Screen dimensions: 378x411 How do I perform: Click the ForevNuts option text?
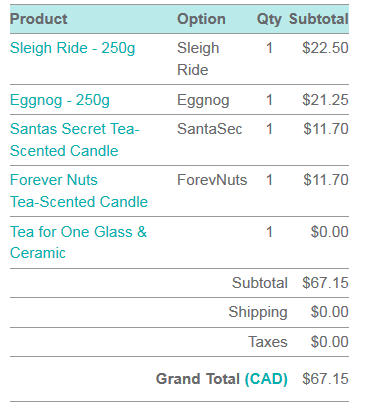coord(212,180)
